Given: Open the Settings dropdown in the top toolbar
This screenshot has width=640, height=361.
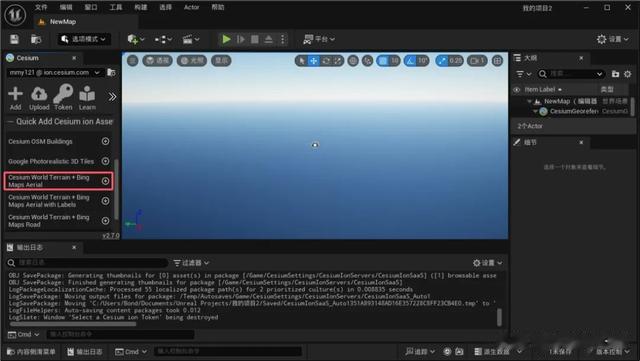Looking at the screenshot, I should [612, 39].
